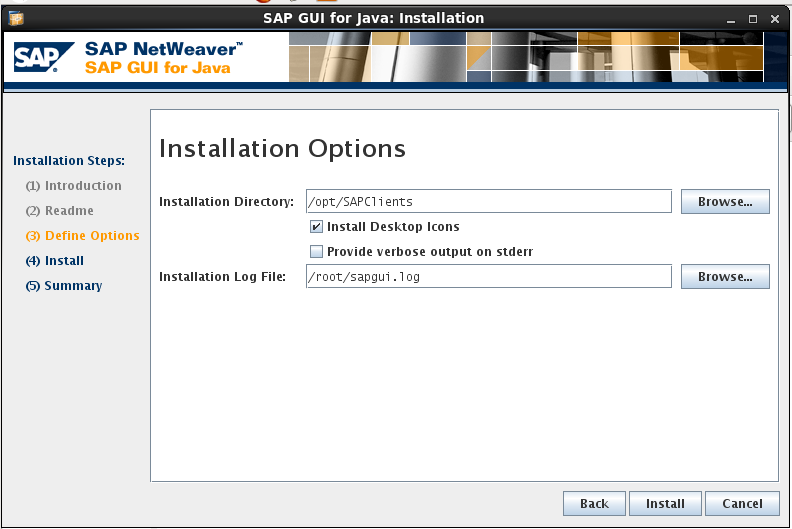Click the Installation Options heading
Viewport: 792px width, 529px height.
click(x=282, y=149)
